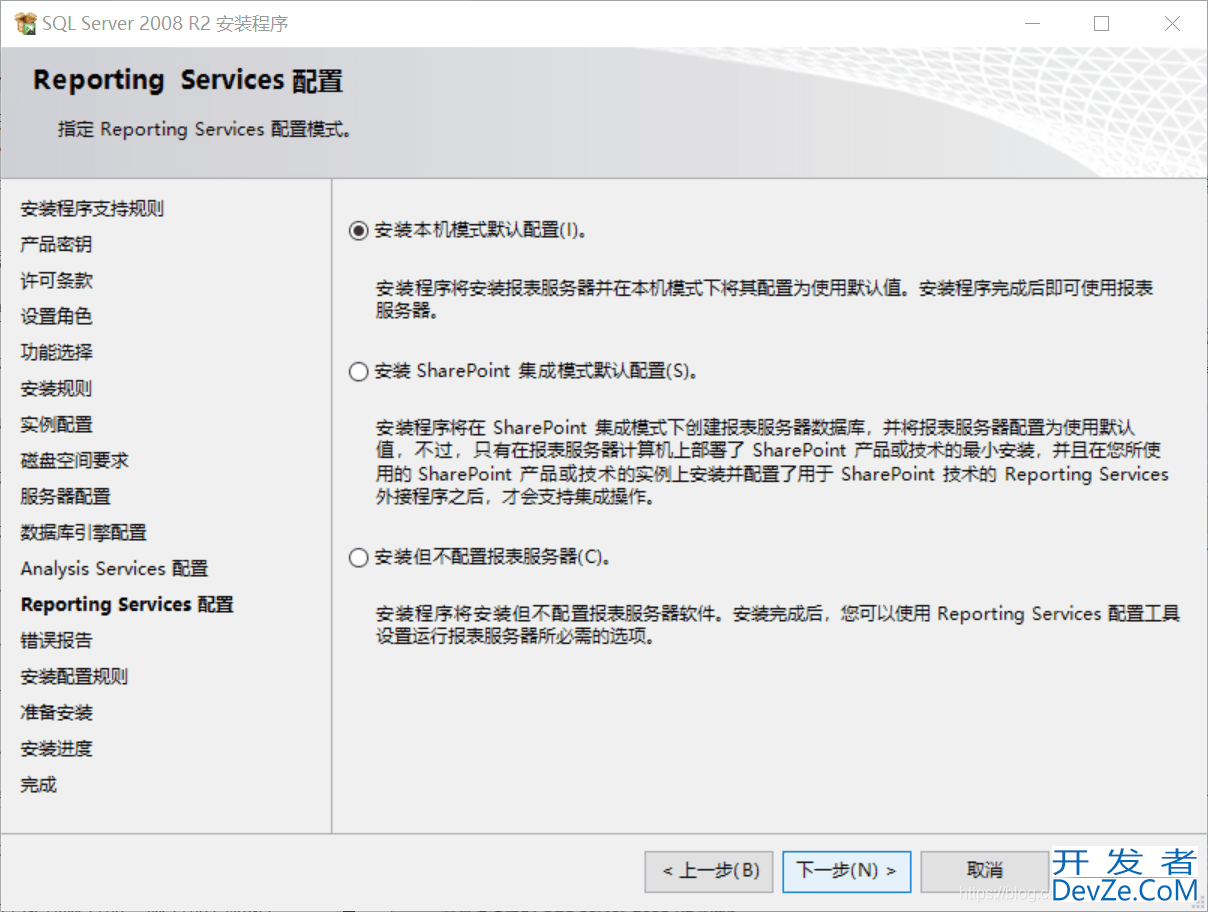Select 安装配置规则 step in sidebar
1208x912 pixels.
click(74, 677)
